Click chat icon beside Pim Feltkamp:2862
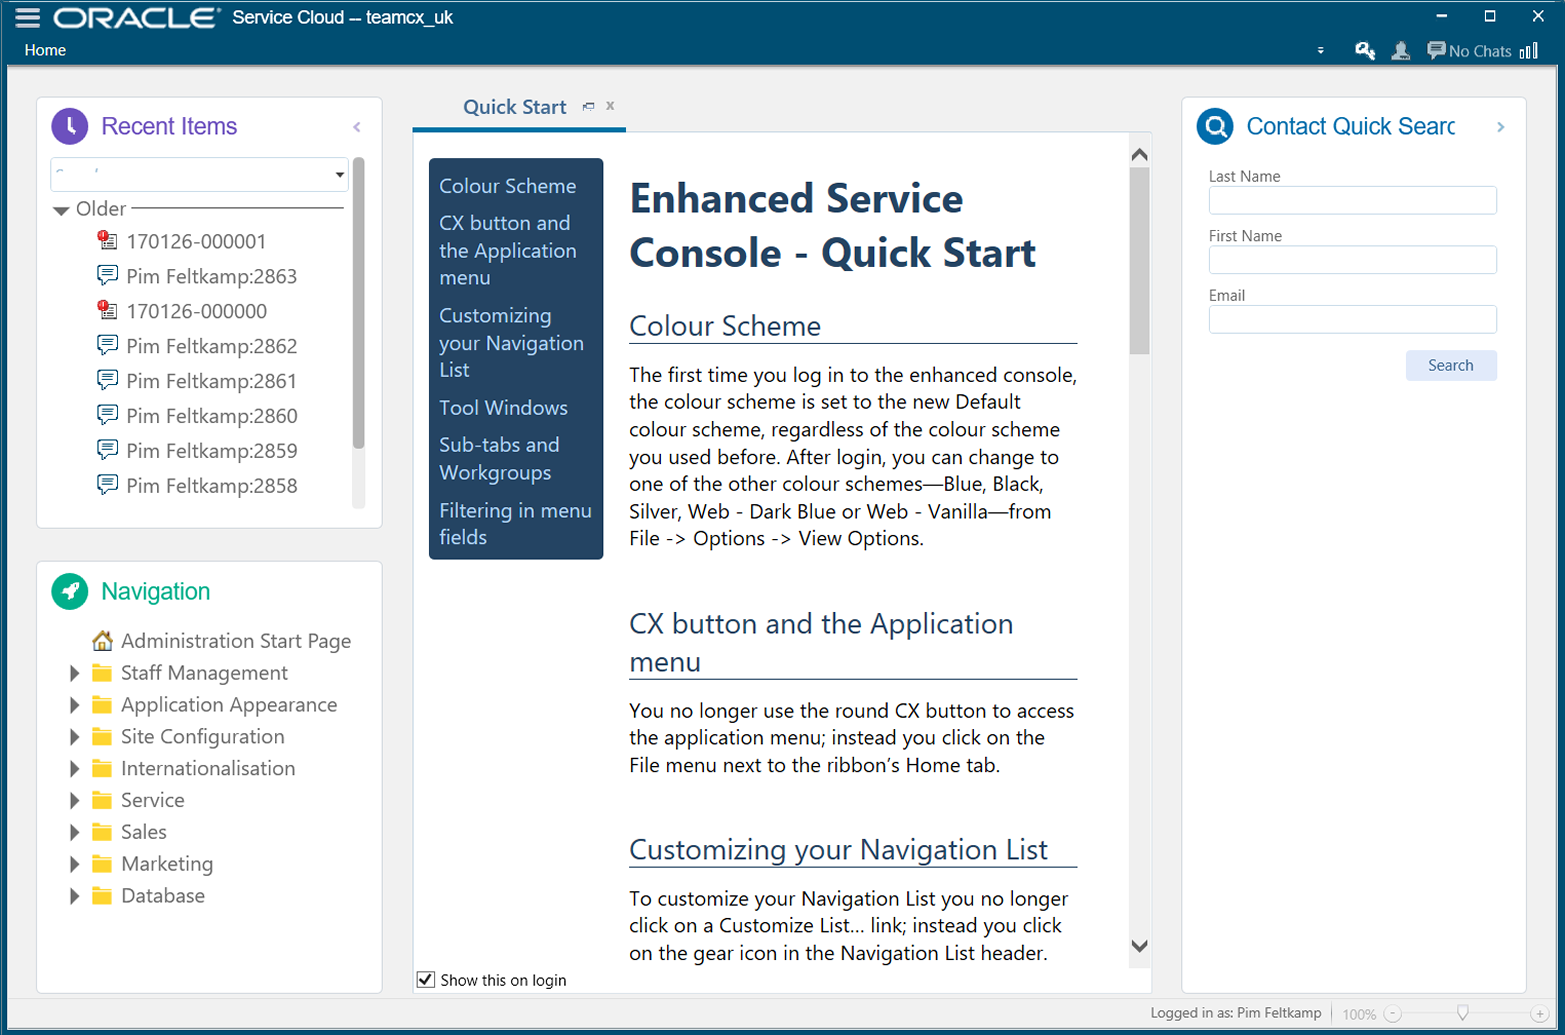Viewport: 1565px width, 1035px height. pos(107,345)
